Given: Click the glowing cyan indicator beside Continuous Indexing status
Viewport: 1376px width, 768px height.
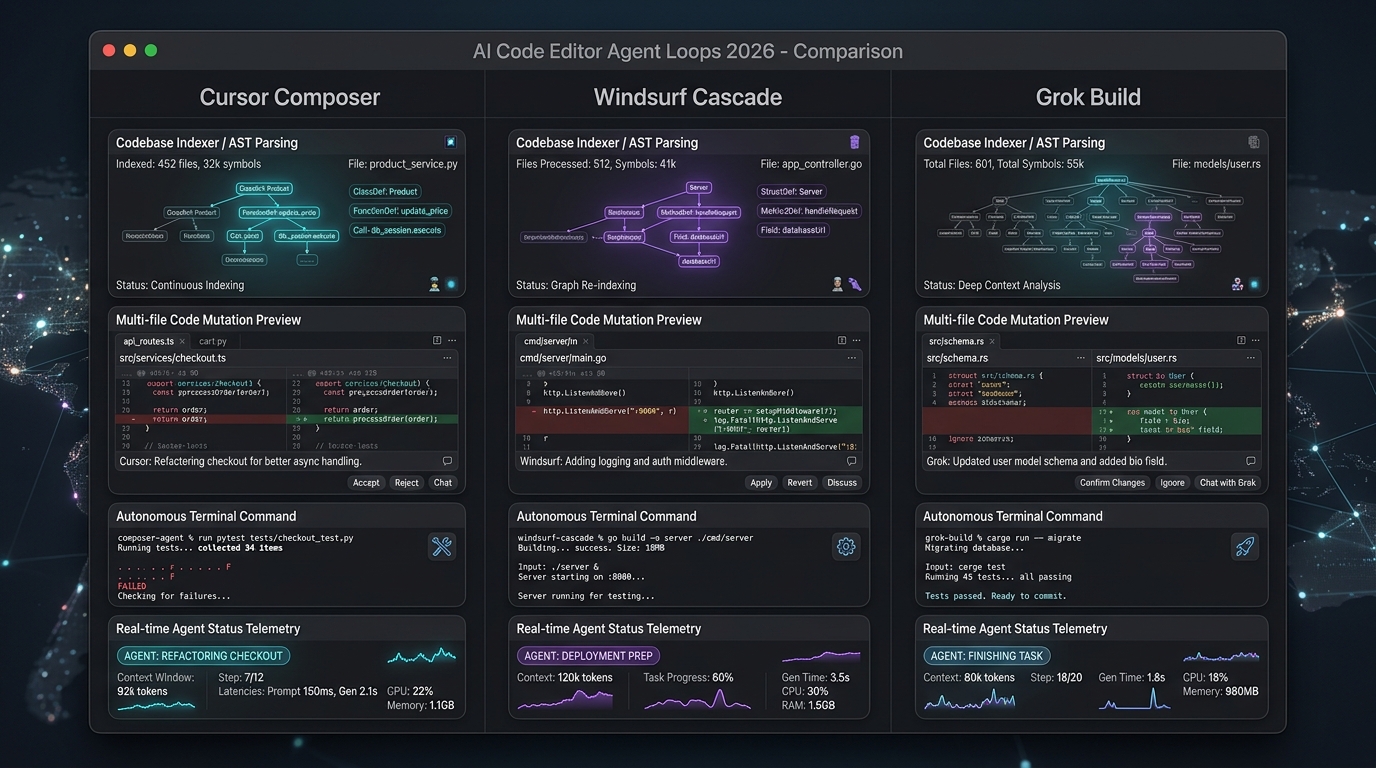Looking at the screenshot, I should [x=451, y=285].
